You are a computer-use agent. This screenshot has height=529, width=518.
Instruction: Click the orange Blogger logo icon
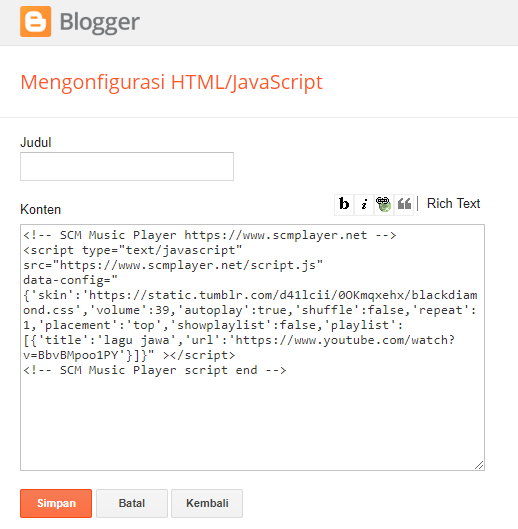click(35, 21)
